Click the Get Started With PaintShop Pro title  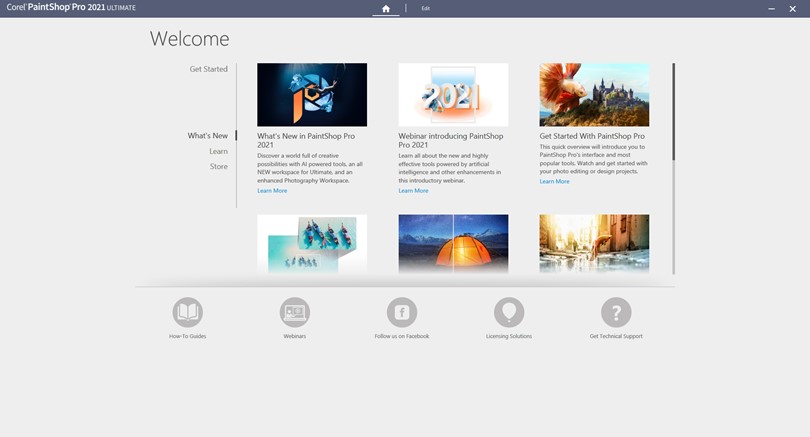tap(592, 136)
